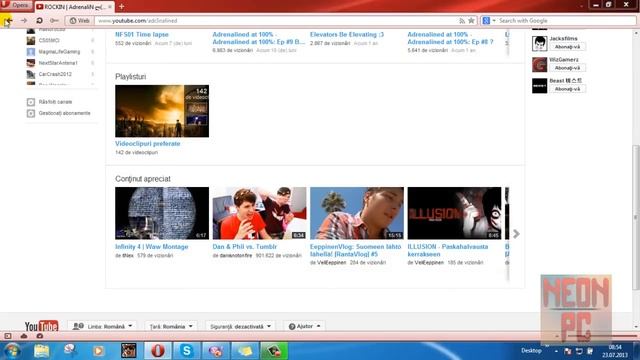This screenshot has width=640, height=360.
Task: Open the Țară: România country dropdown
Action: pyautogui.click(x=171, y=327)
